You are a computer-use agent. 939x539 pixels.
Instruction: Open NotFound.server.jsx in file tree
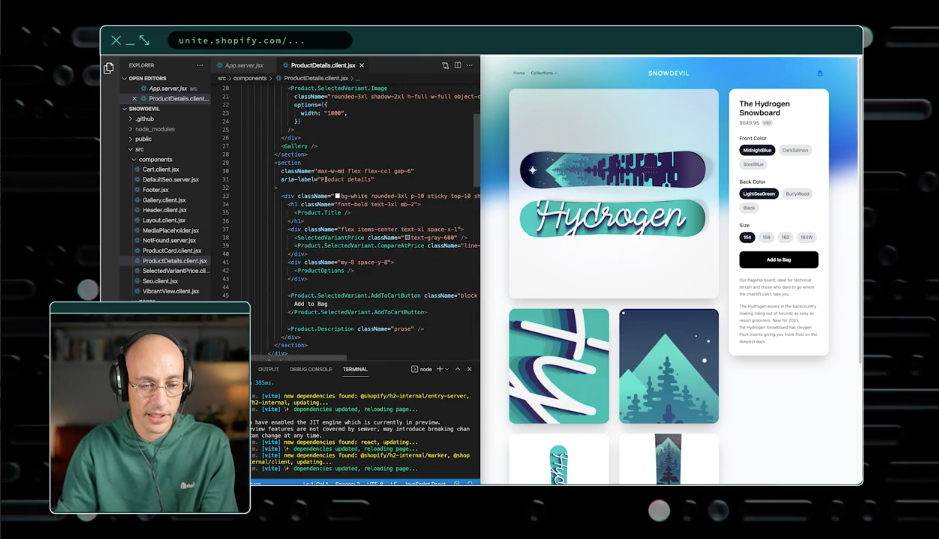coord(169,241)
